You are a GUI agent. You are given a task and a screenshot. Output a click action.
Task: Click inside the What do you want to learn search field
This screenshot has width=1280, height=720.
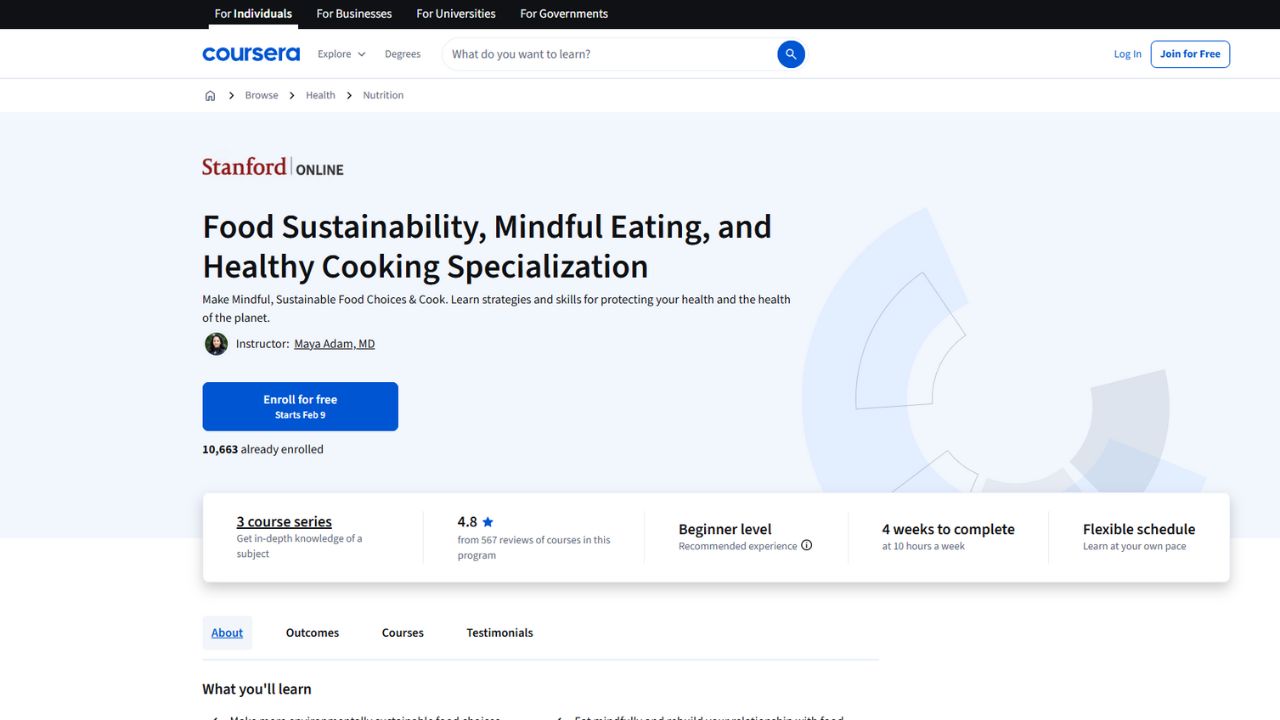(600, 54)
